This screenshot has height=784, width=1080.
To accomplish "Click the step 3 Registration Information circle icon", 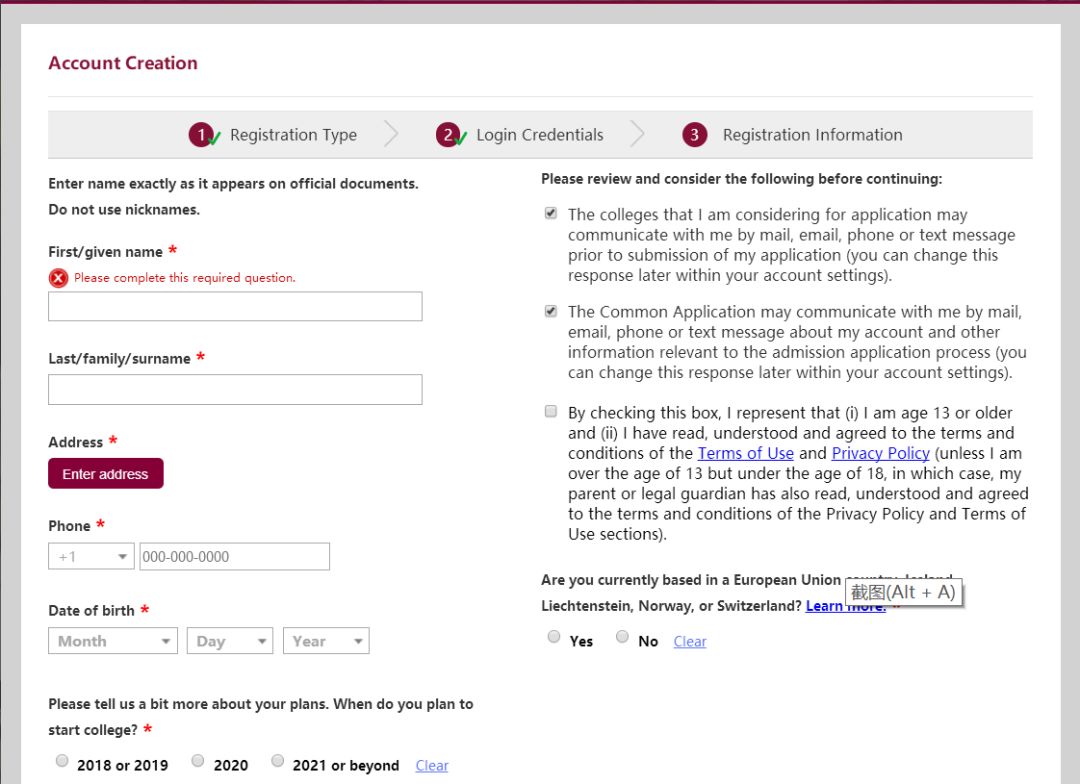I will [694, 135].
